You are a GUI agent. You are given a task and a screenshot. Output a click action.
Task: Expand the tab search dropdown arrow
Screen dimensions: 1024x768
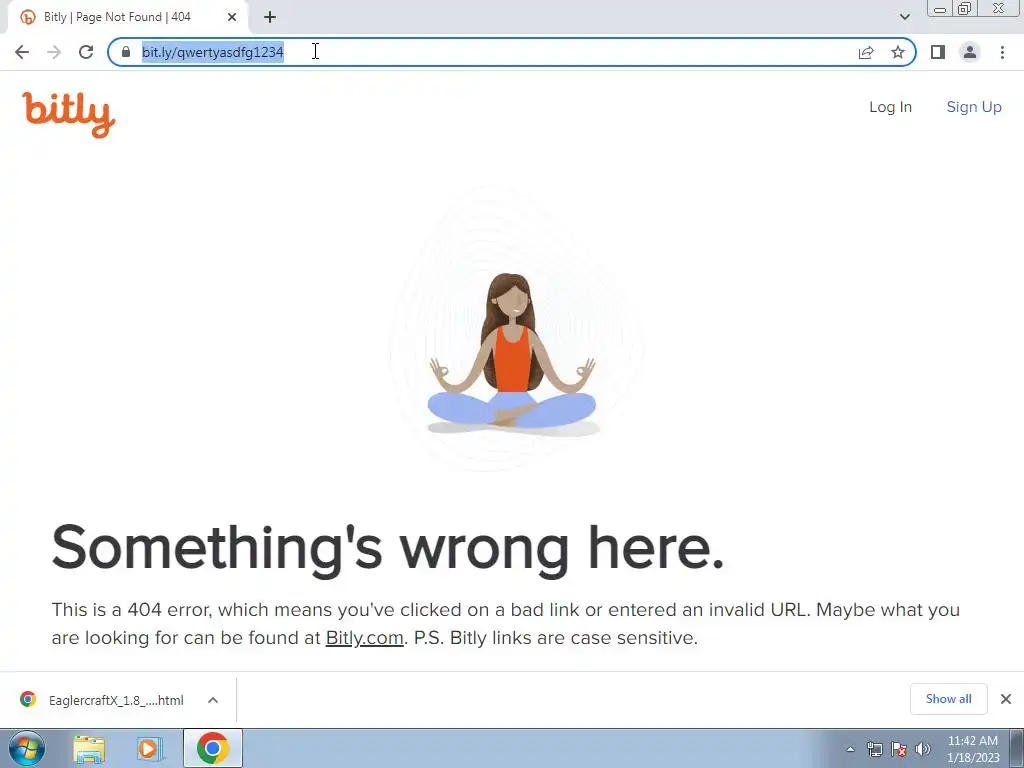point(904,17)
